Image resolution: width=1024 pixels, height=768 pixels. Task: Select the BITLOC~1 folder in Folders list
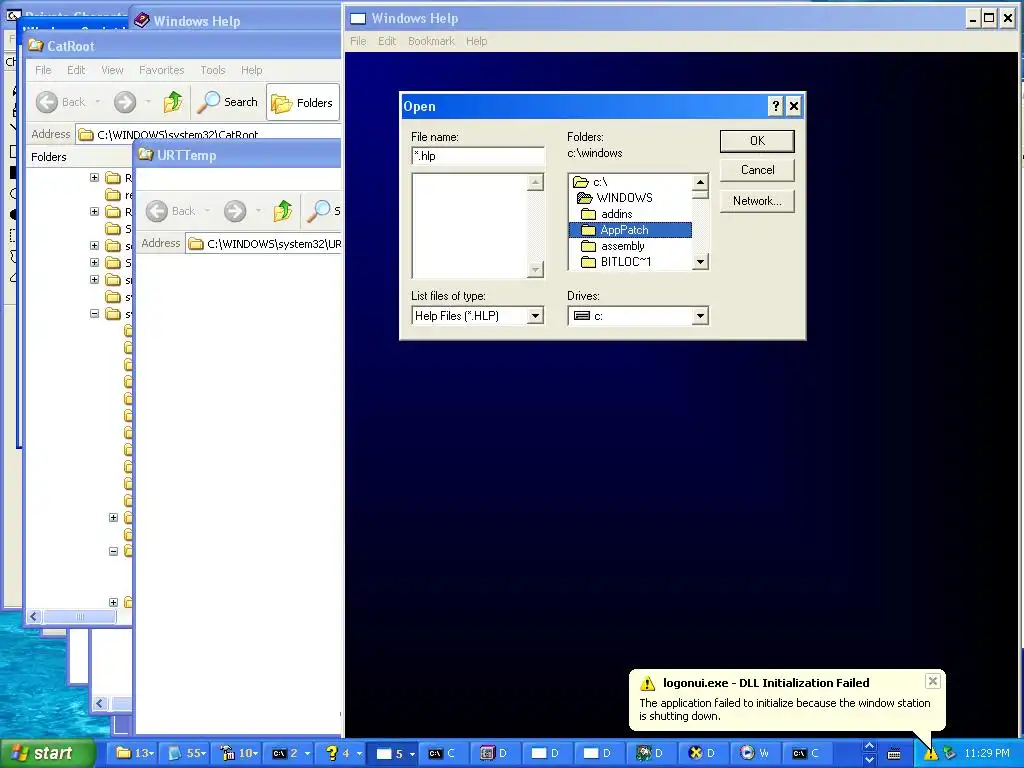(x=616, y=262)
